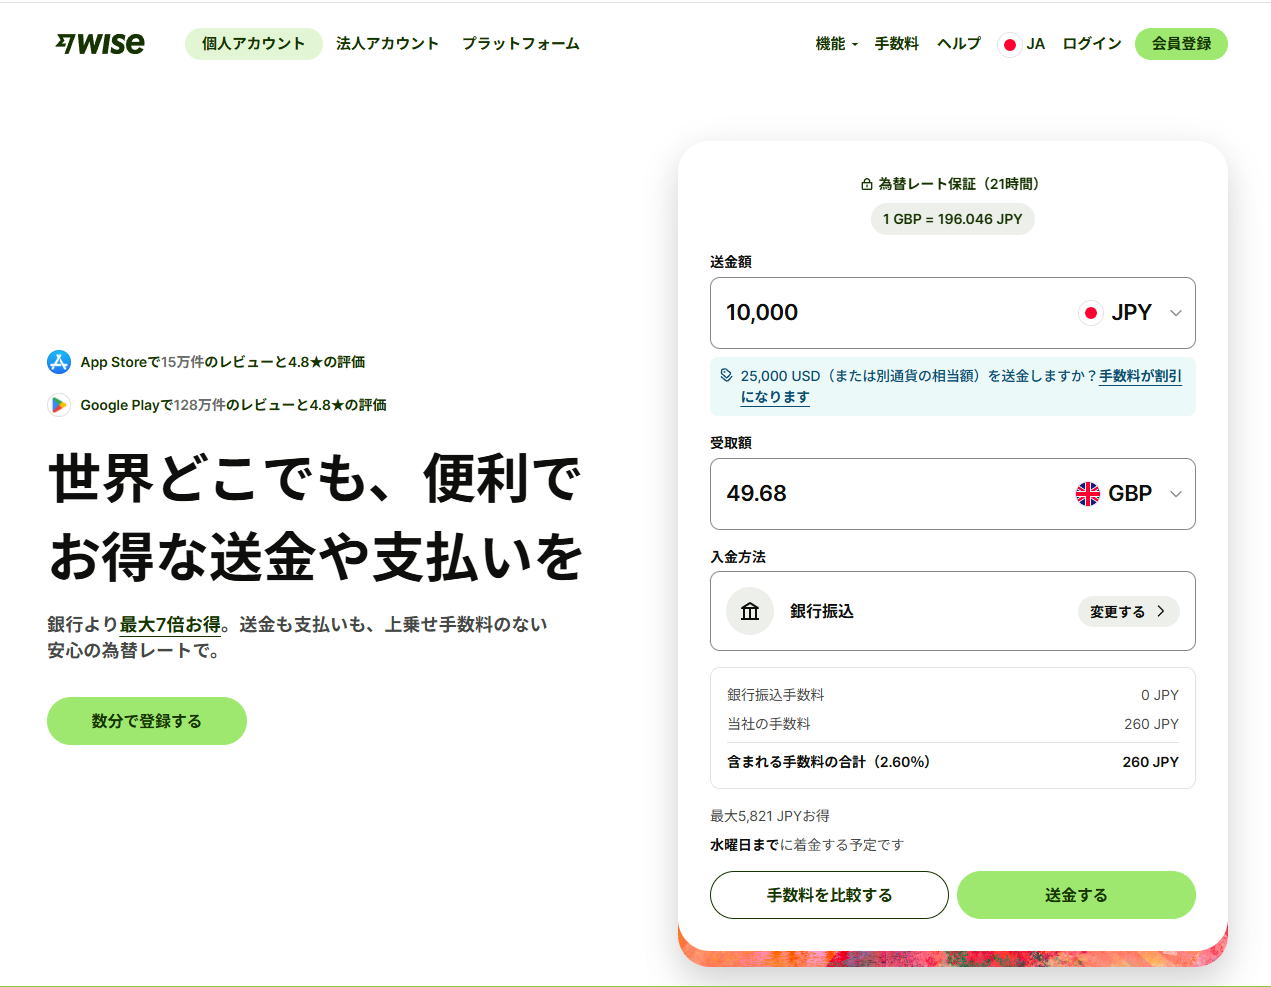Open the 手数料 menu item

pos(897,44)
